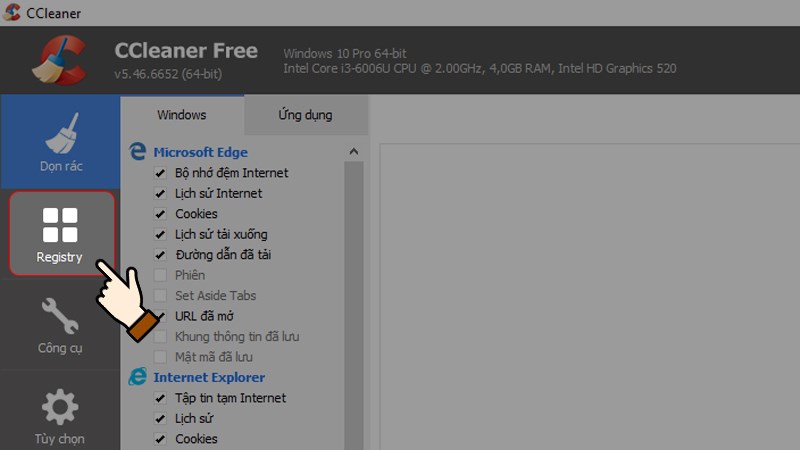Click the URL đã mở label
Viewport: 800px width, 450px height.
tap(204, 316)
